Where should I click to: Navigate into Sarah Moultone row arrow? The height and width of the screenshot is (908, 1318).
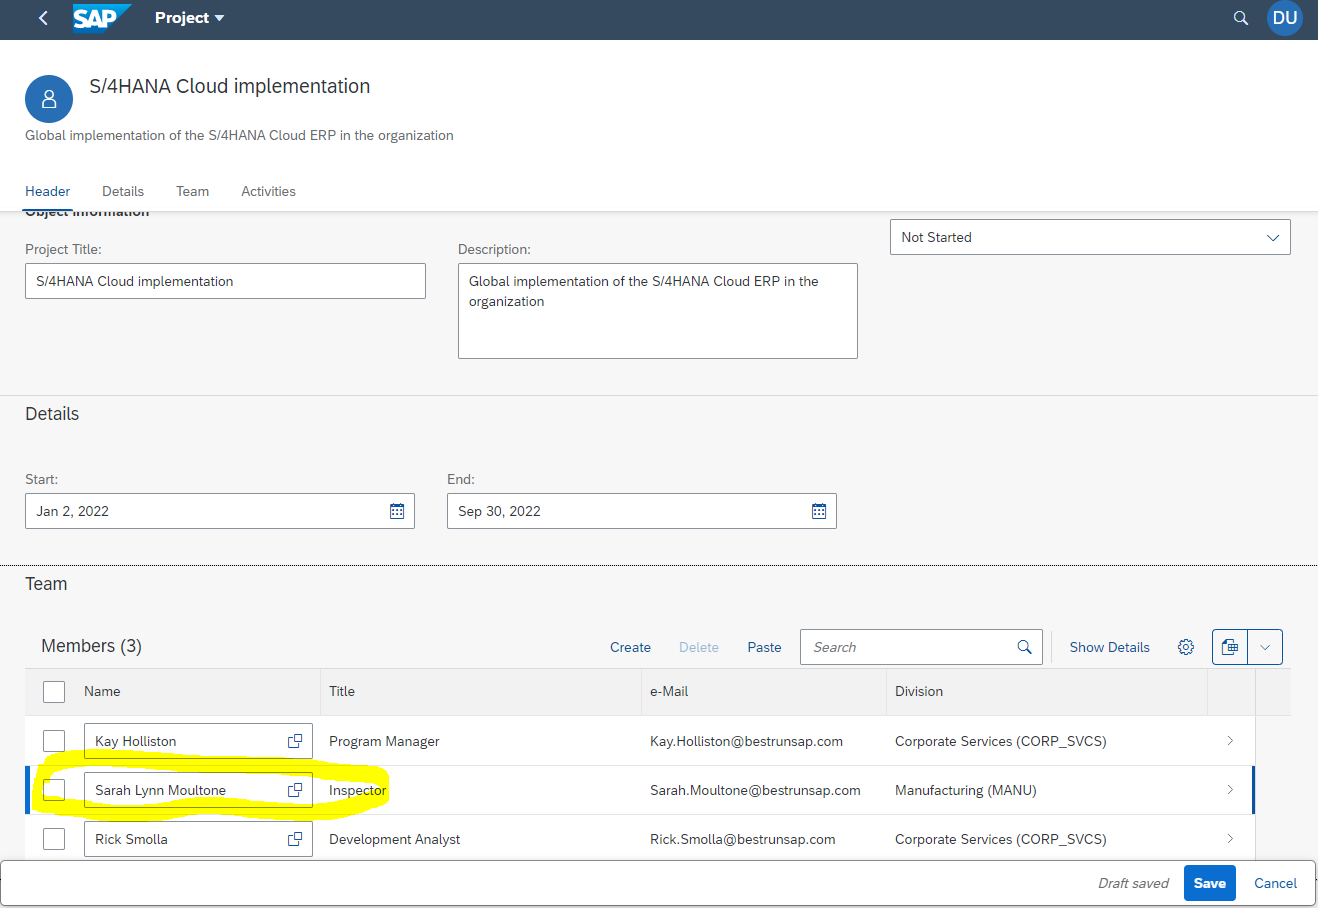pyautogui.click(x=1230, y=790)
